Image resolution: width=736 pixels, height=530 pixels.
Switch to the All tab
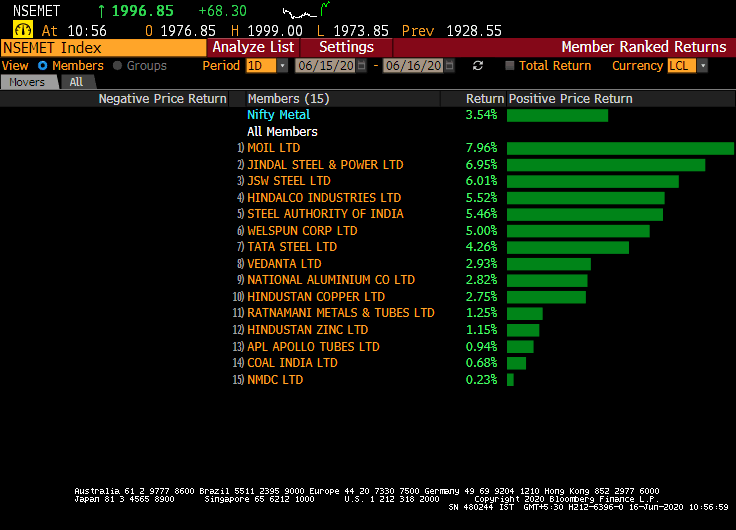76,82
